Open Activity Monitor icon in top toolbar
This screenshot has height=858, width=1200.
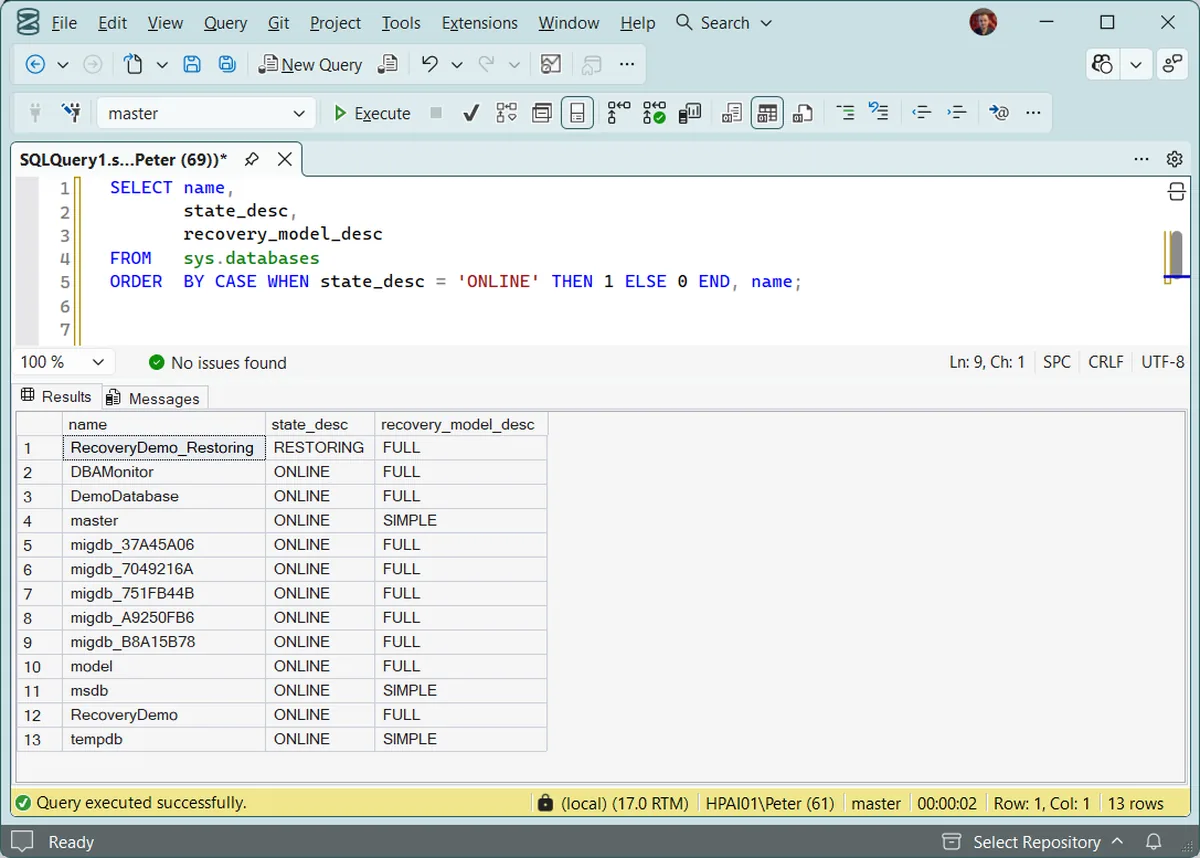pyautogui.click(x=550, y=64)
